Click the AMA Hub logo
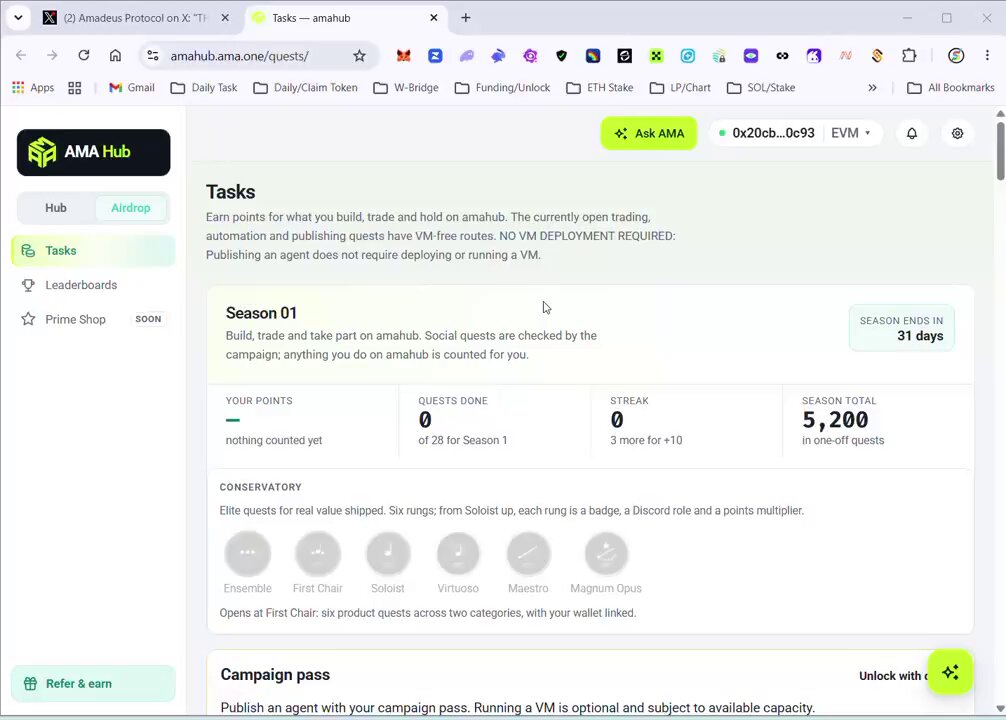The image size is (1006, 720). tap(94, 153)
